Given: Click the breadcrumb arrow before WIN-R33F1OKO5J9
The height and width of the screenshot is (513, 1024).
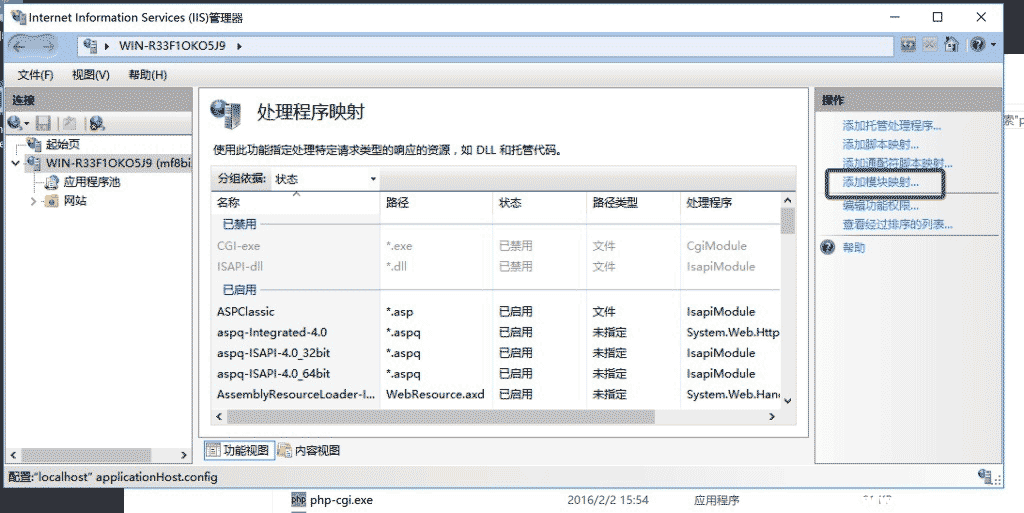Looking at the screenshot, I should [107, 46].
